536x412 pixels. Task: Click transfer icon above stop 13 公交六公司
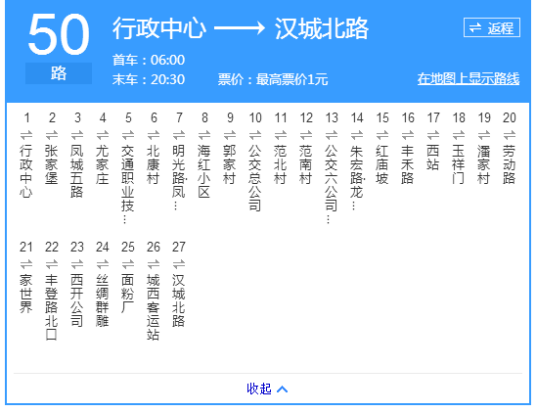[x=331, y=135]
